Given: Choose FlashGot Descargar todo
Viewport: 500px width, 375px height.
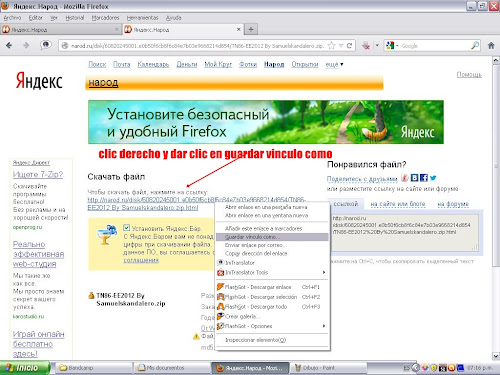Looking at the screenshot, I should click(272, 306).
